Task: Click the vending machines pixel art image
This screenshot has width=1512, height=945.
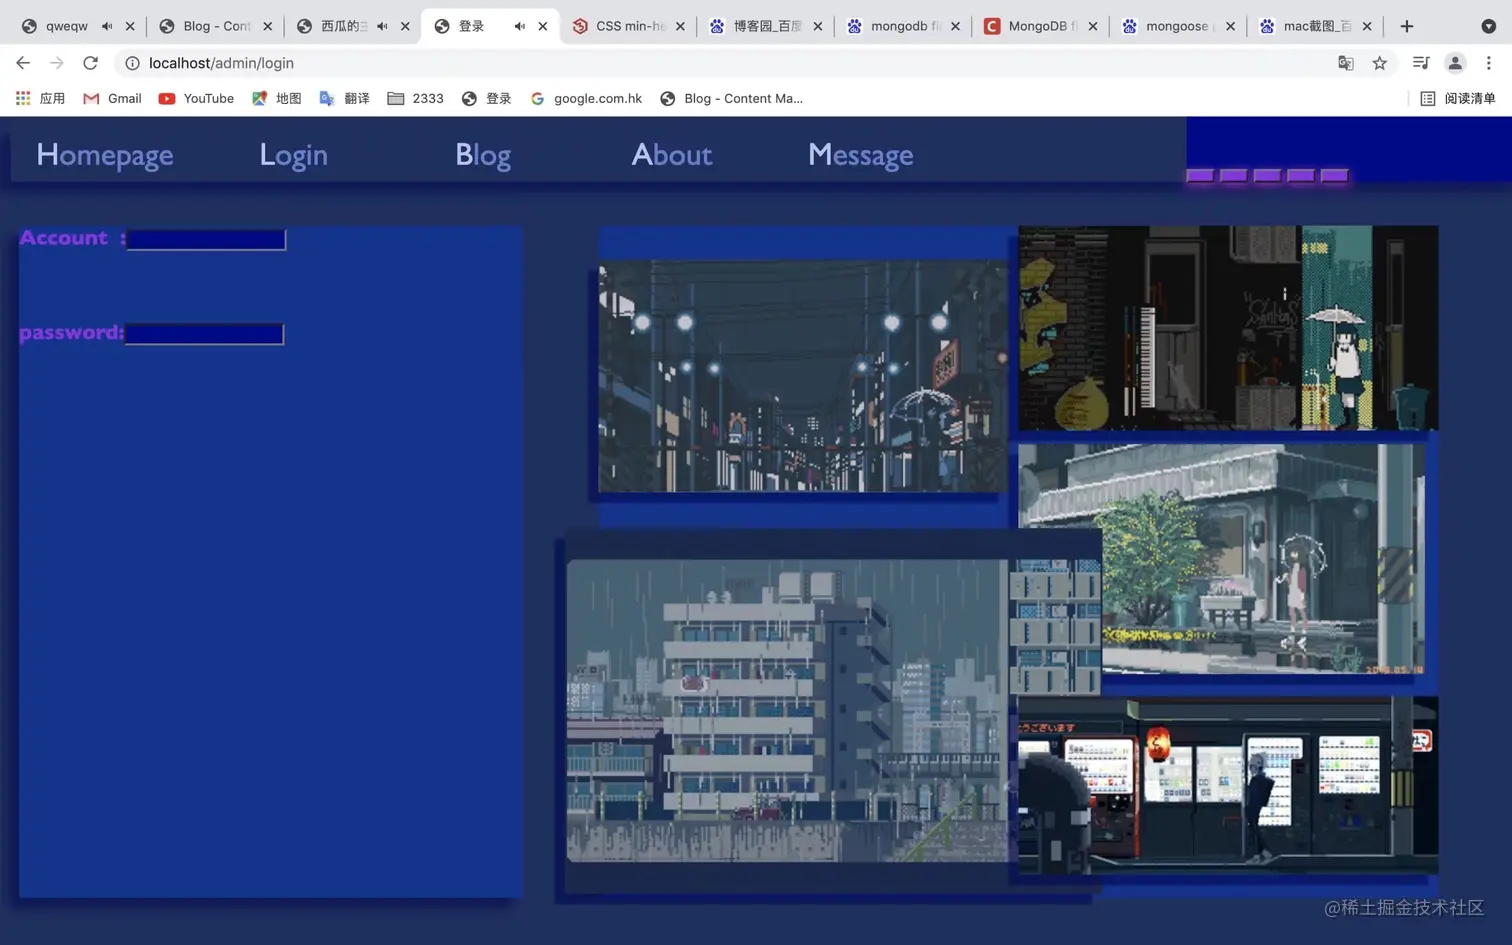Action: (x=1228, y=784)
